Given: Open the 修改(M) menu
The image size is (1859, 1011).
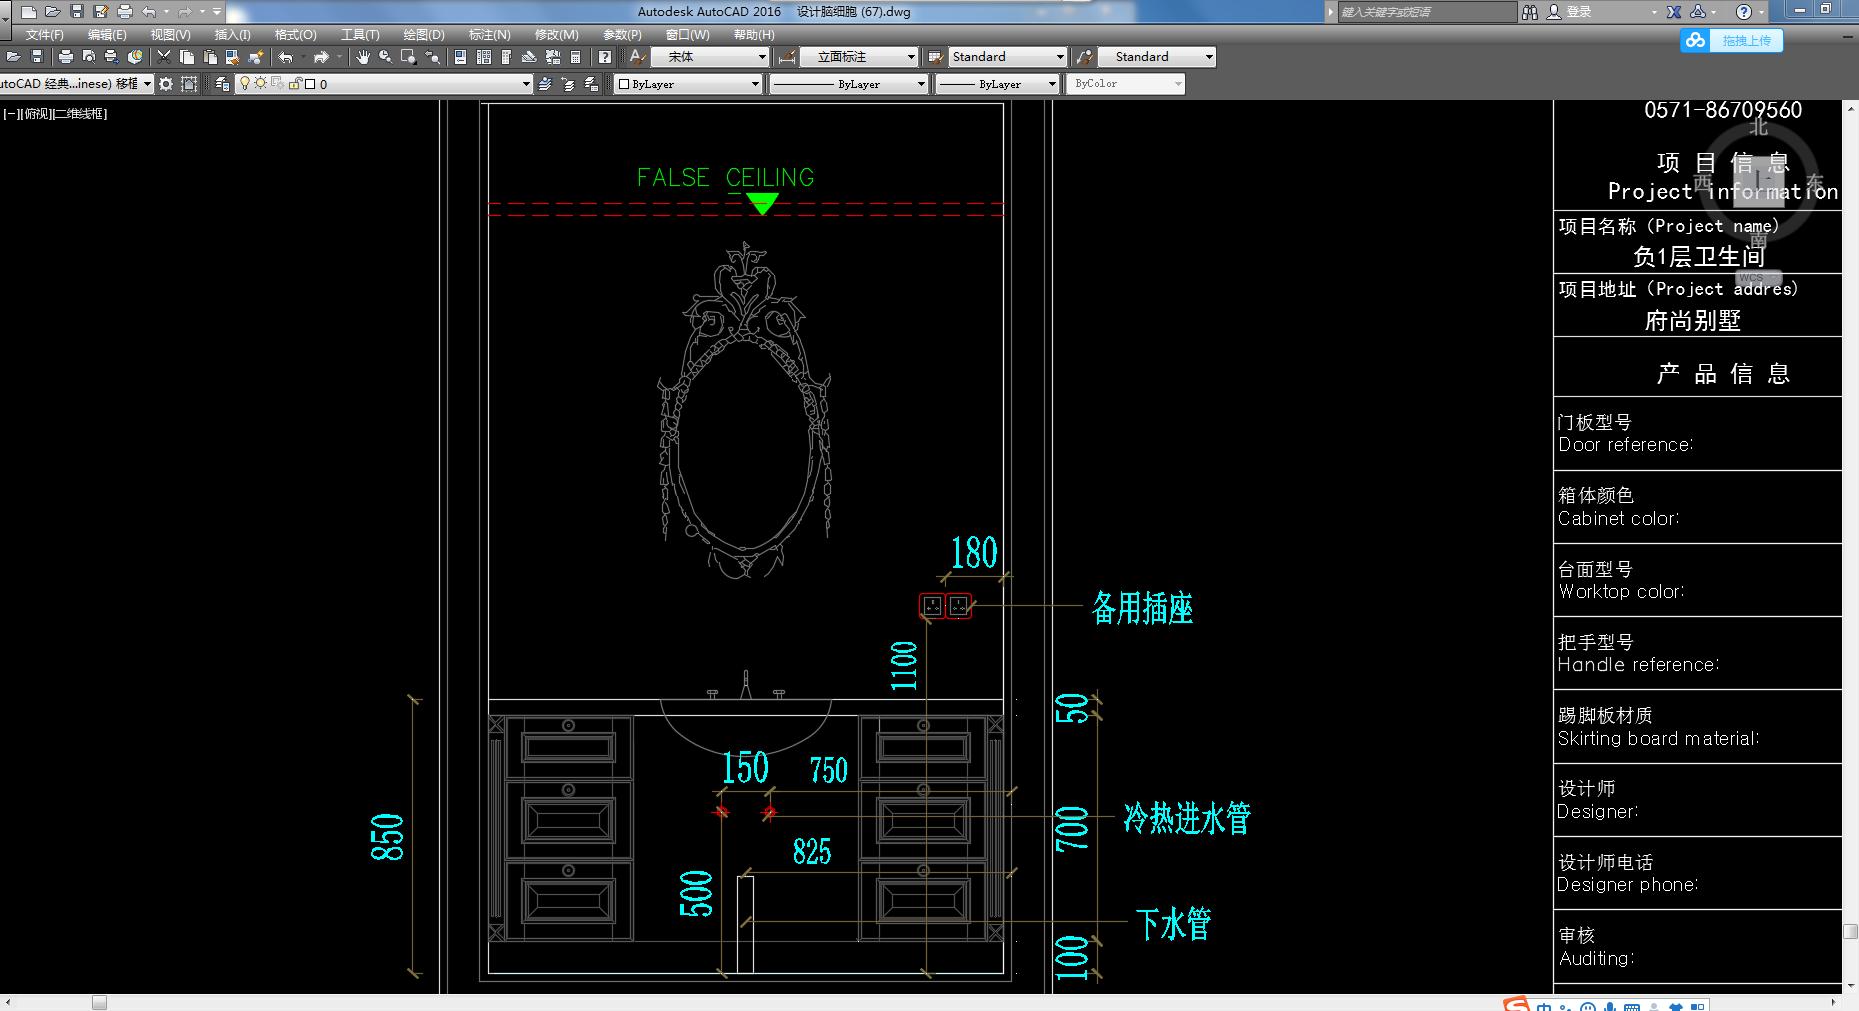Looking at the screenshot, I should [556, 34].
